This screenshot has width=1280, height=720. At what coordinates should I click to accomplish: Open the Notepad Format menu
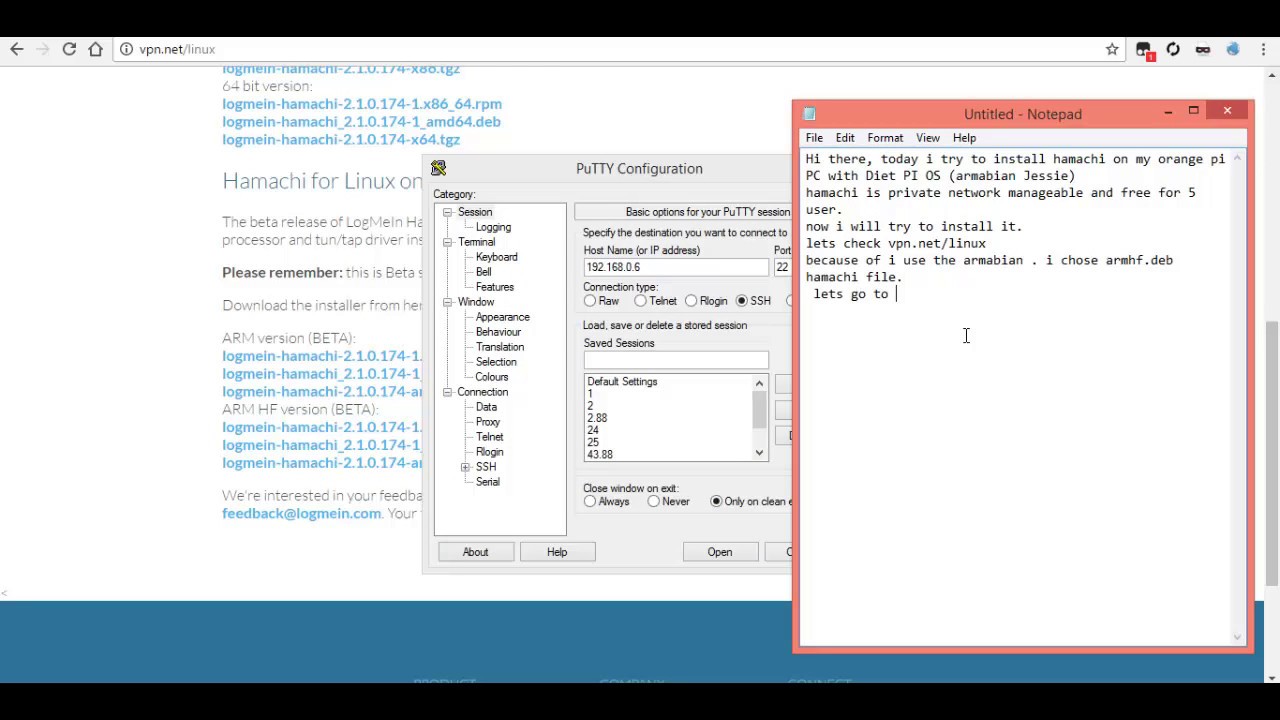tap(885, 138)
